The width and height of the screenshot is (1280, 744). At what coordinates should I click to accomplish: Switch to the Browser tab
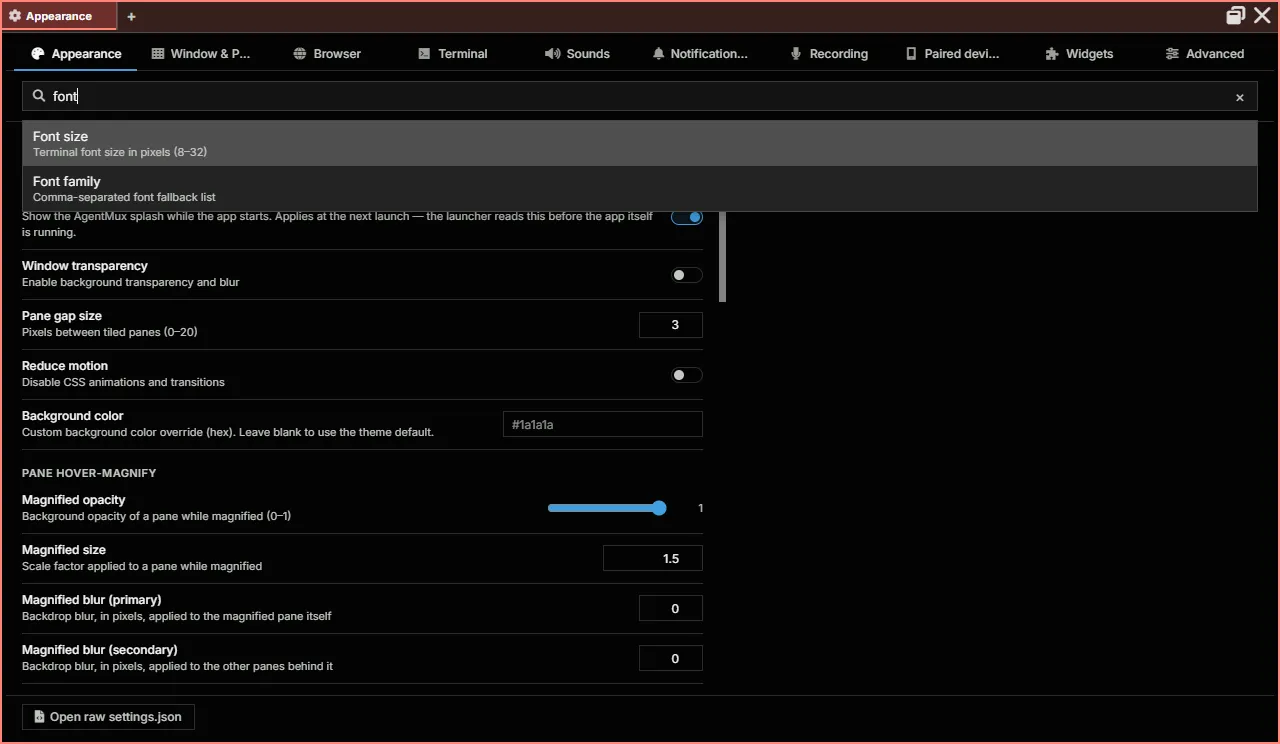point(327,54)
